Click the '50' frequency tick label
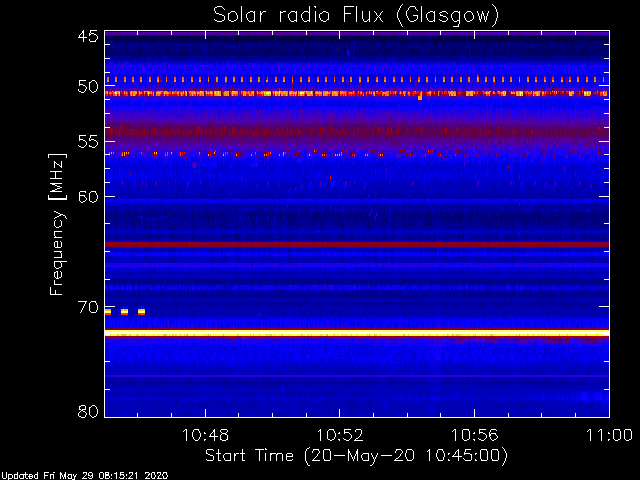 pyautogui.click(x=88, y=87)
